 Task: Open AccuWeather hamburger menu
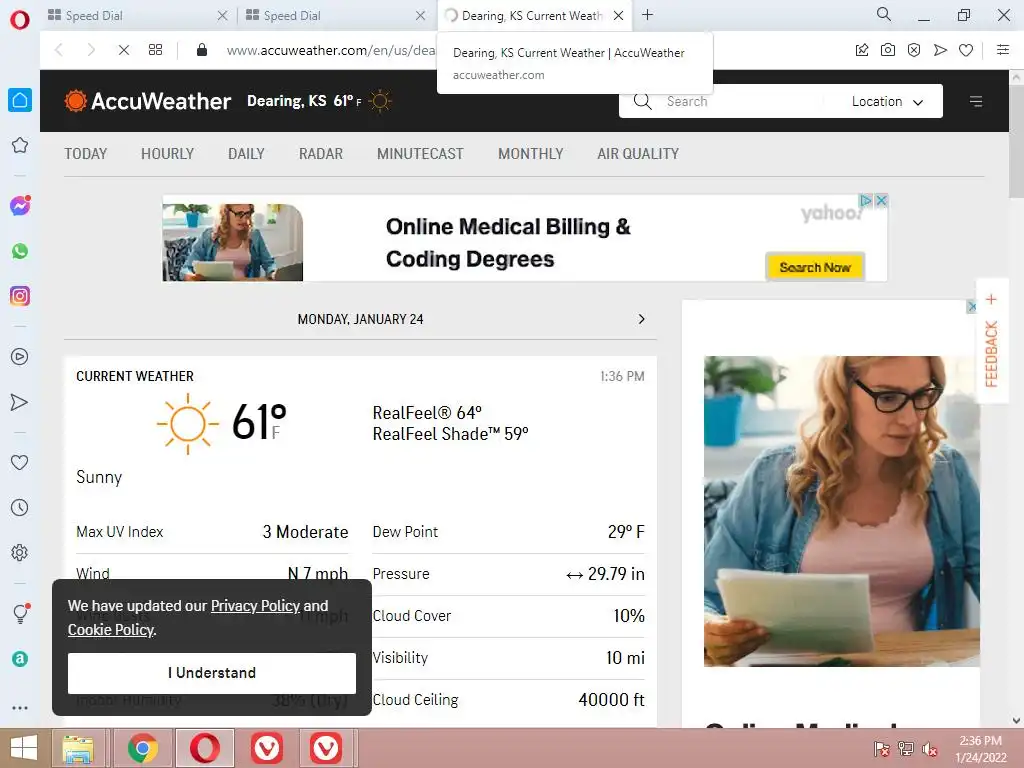(x=976, y=101)
